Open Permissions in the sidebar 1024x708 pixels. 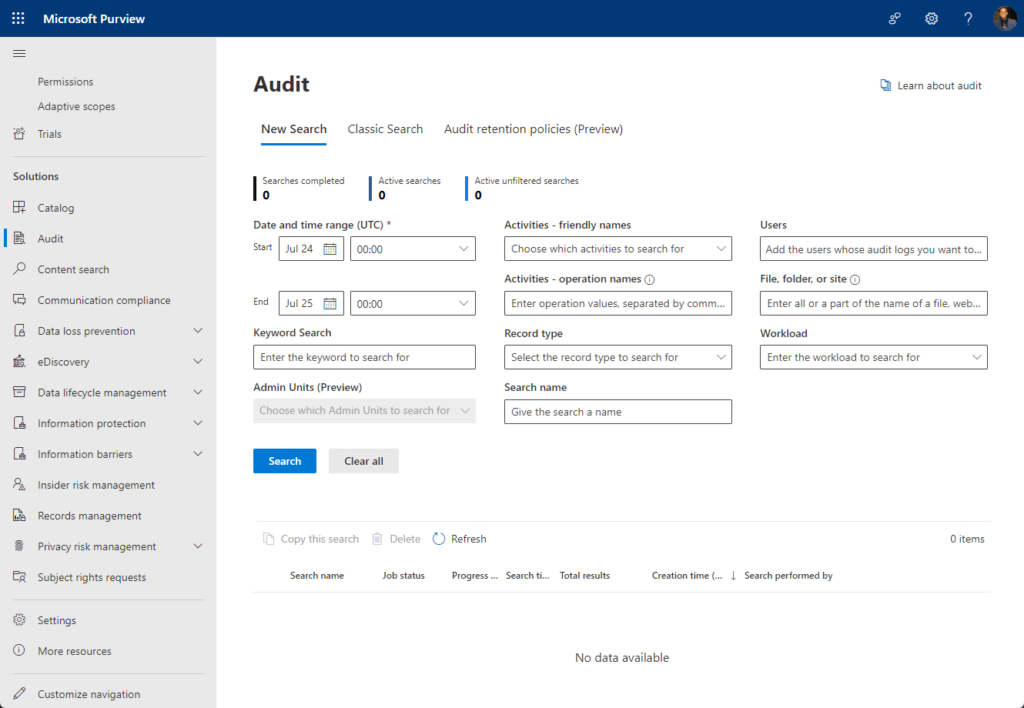(x=65, y=82)
